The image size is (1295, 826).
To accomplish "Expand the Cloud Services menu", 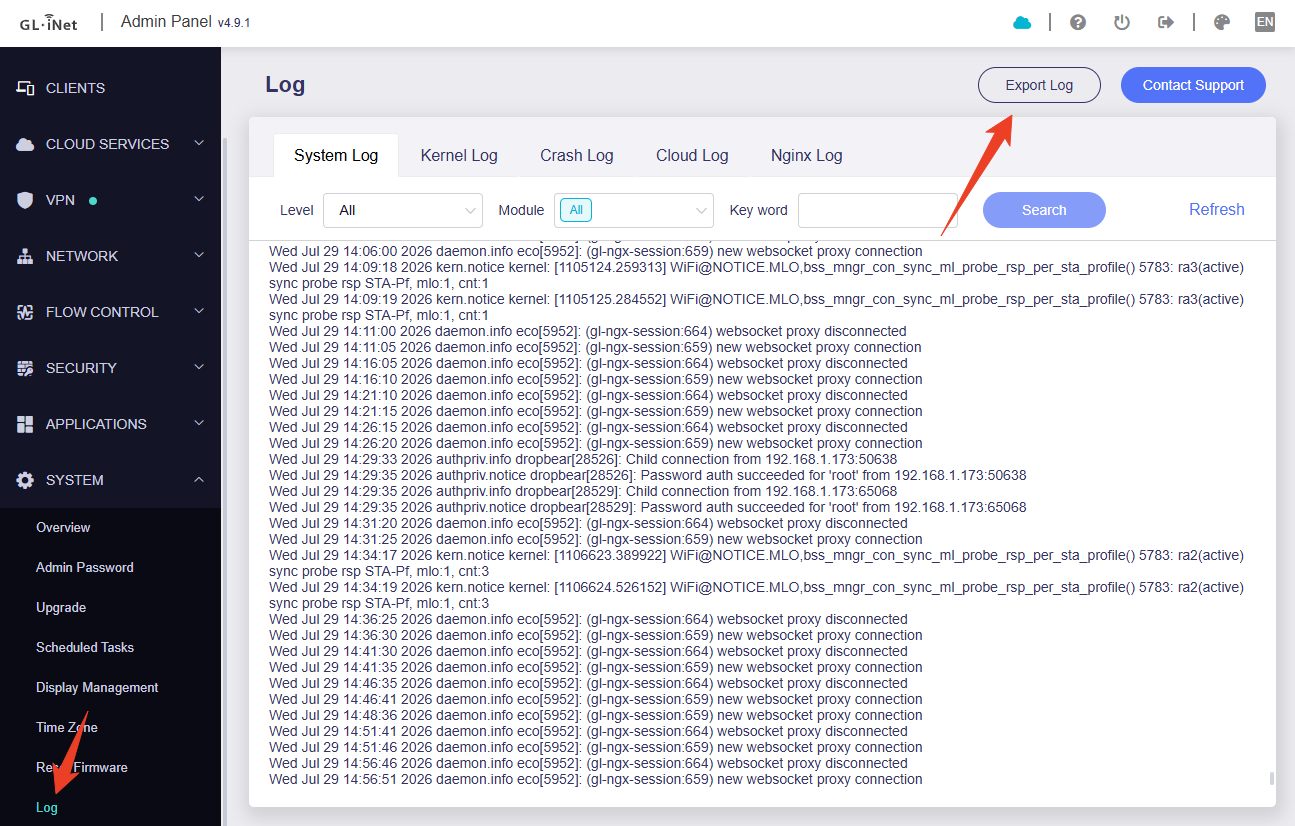I will pos(110,144).
